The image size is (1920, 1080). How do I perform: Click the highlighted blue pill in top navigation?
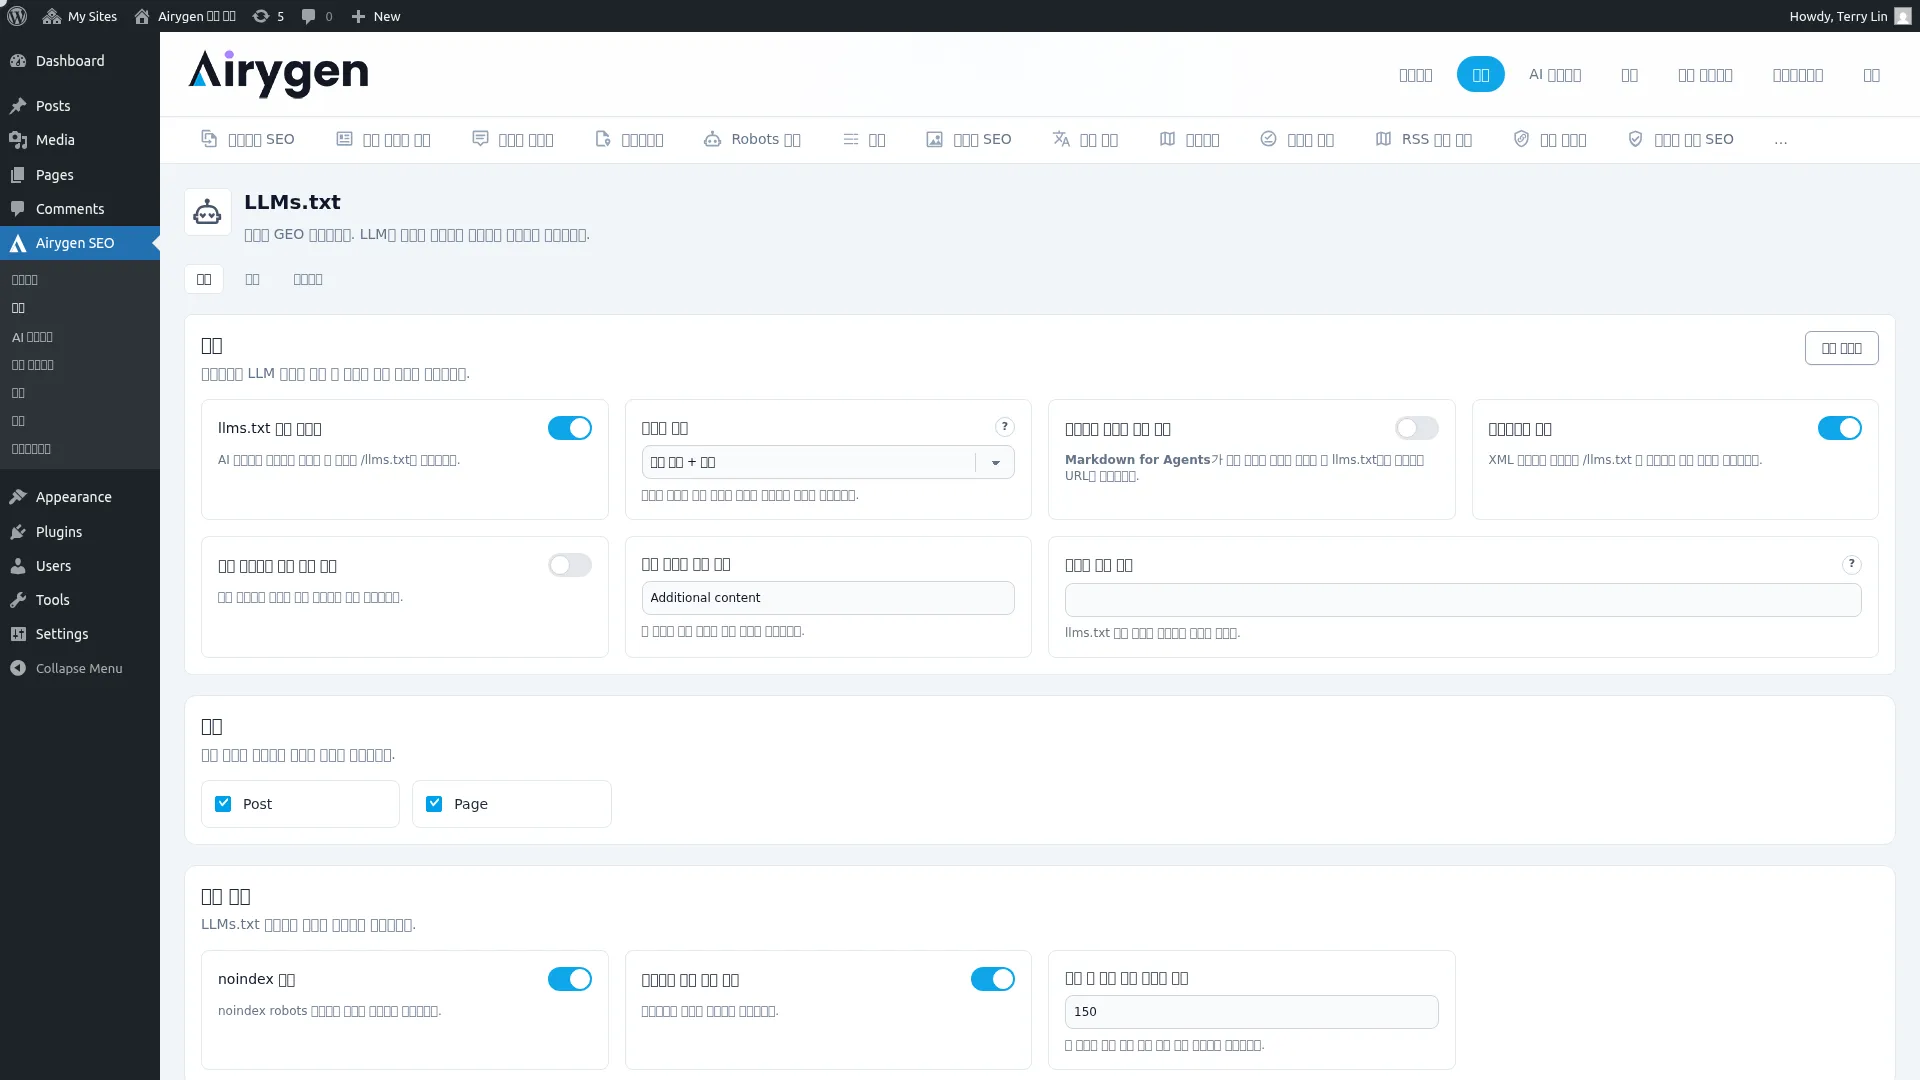coord(1481,75)
